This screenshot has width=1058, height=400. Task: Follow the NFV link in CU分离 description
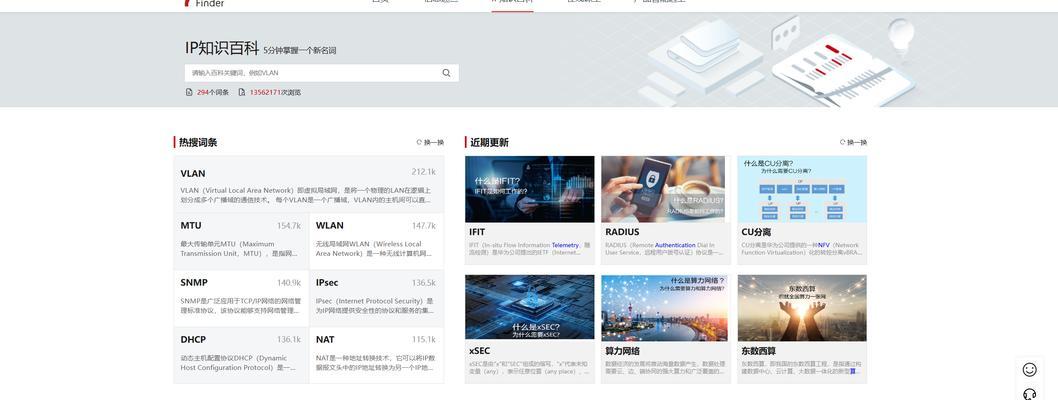point(823,246)
